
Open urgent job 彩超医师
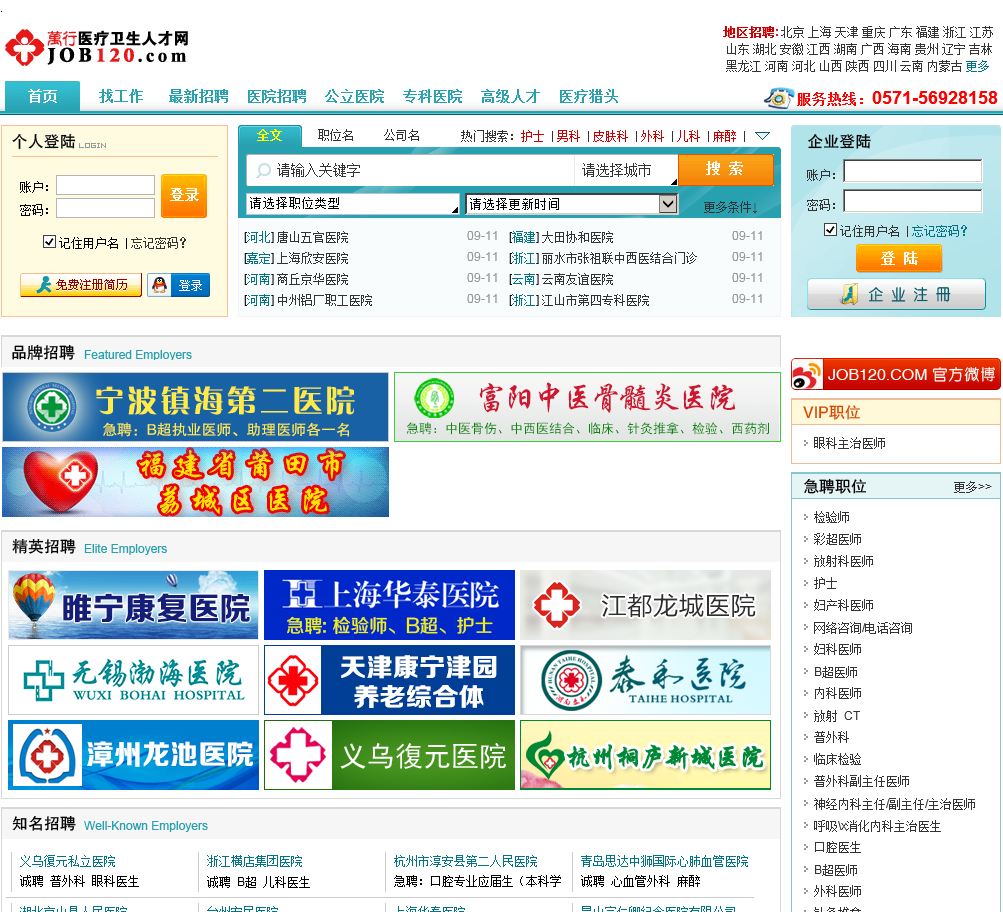click(x=837, y=539)
